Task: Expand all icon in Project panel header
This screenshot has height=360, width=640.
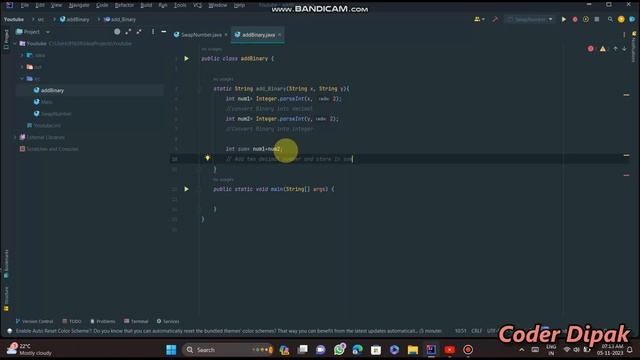Action: [x=128, y=31]
